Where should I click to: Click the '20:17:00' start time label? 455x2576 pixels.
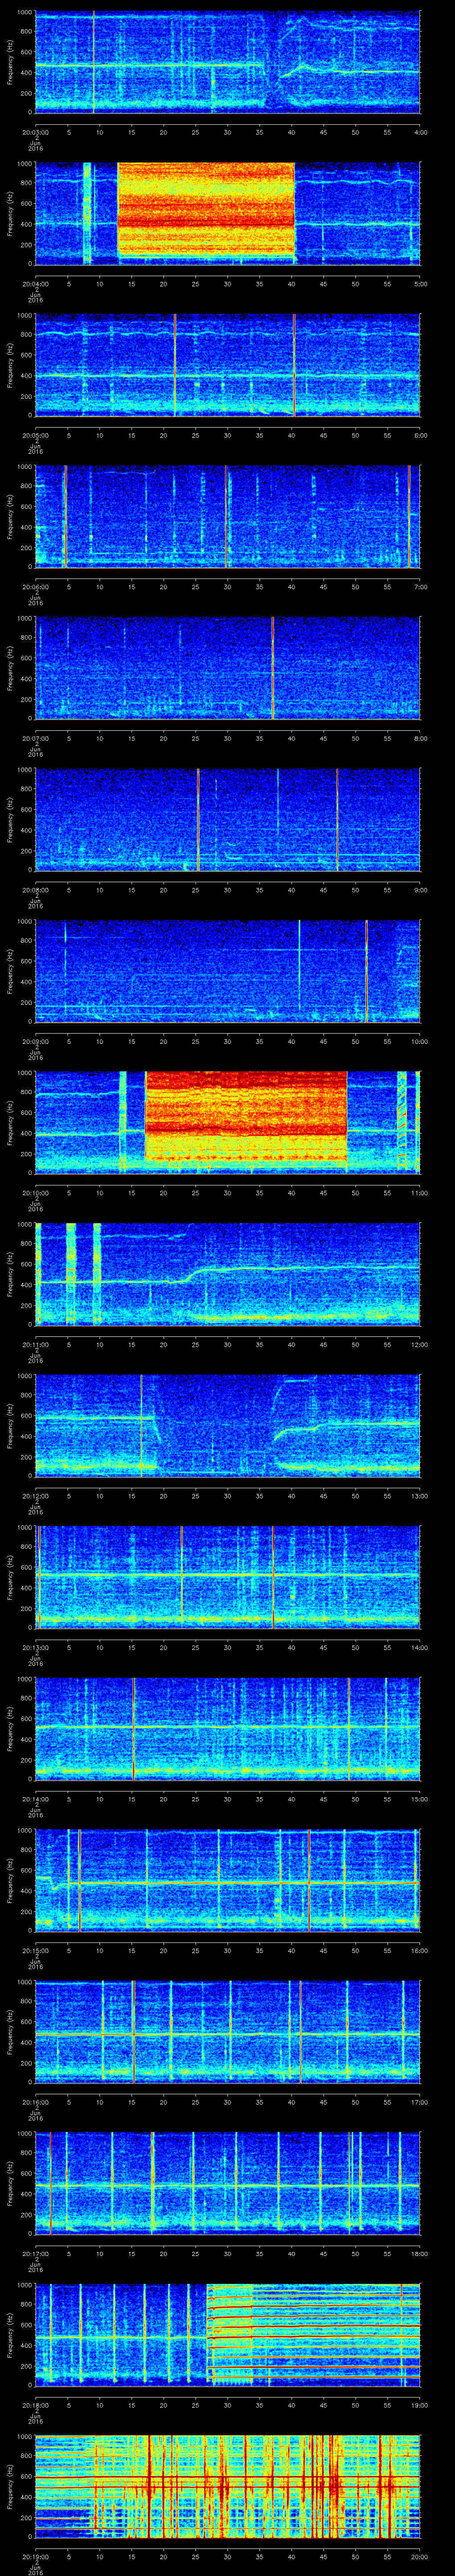pyautogui.click(x=35, y=2253)
